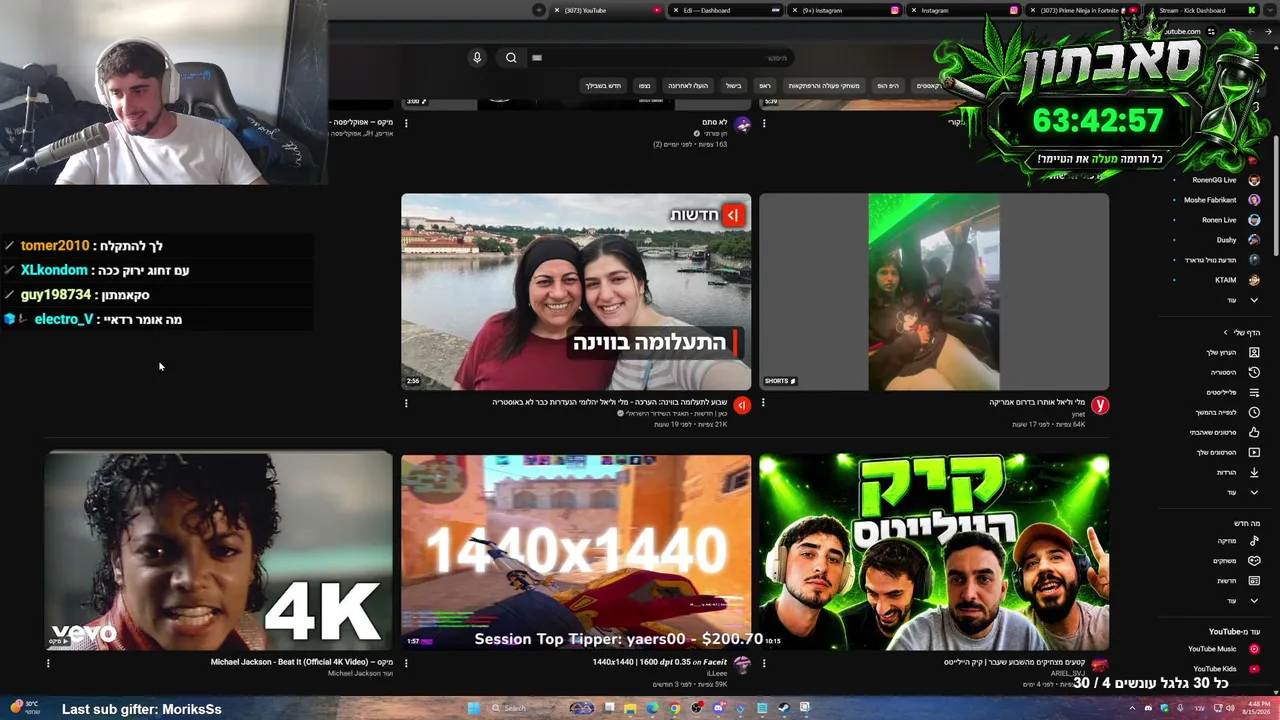This screenshot has width=1280, height=720.
Task: Open options menu for ynet Shorts video
Action: click(763, 403)
